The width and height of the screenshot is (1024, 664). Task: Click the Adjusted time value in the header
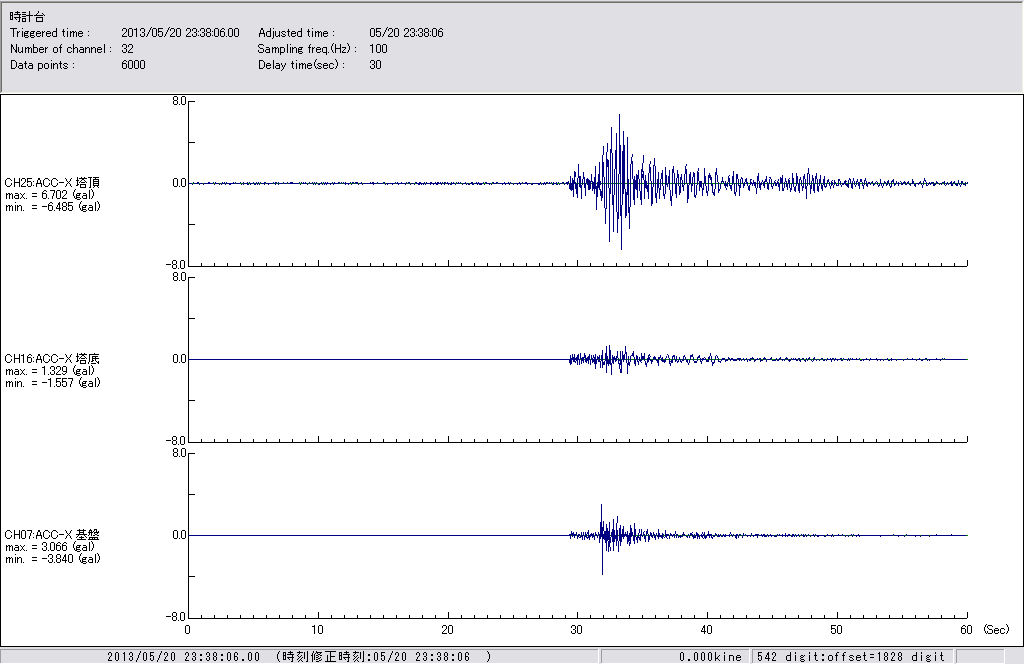point(406,33)
